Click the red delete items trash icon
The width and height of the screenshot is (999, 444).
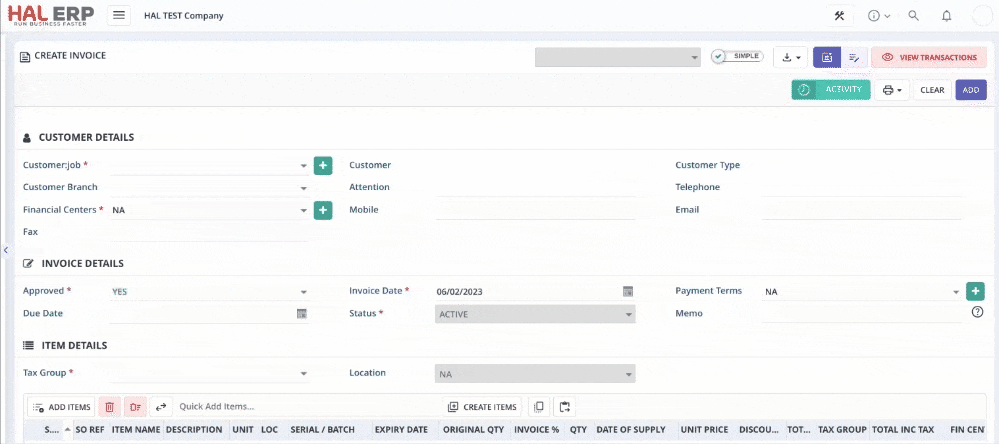[x=109, y=407]
